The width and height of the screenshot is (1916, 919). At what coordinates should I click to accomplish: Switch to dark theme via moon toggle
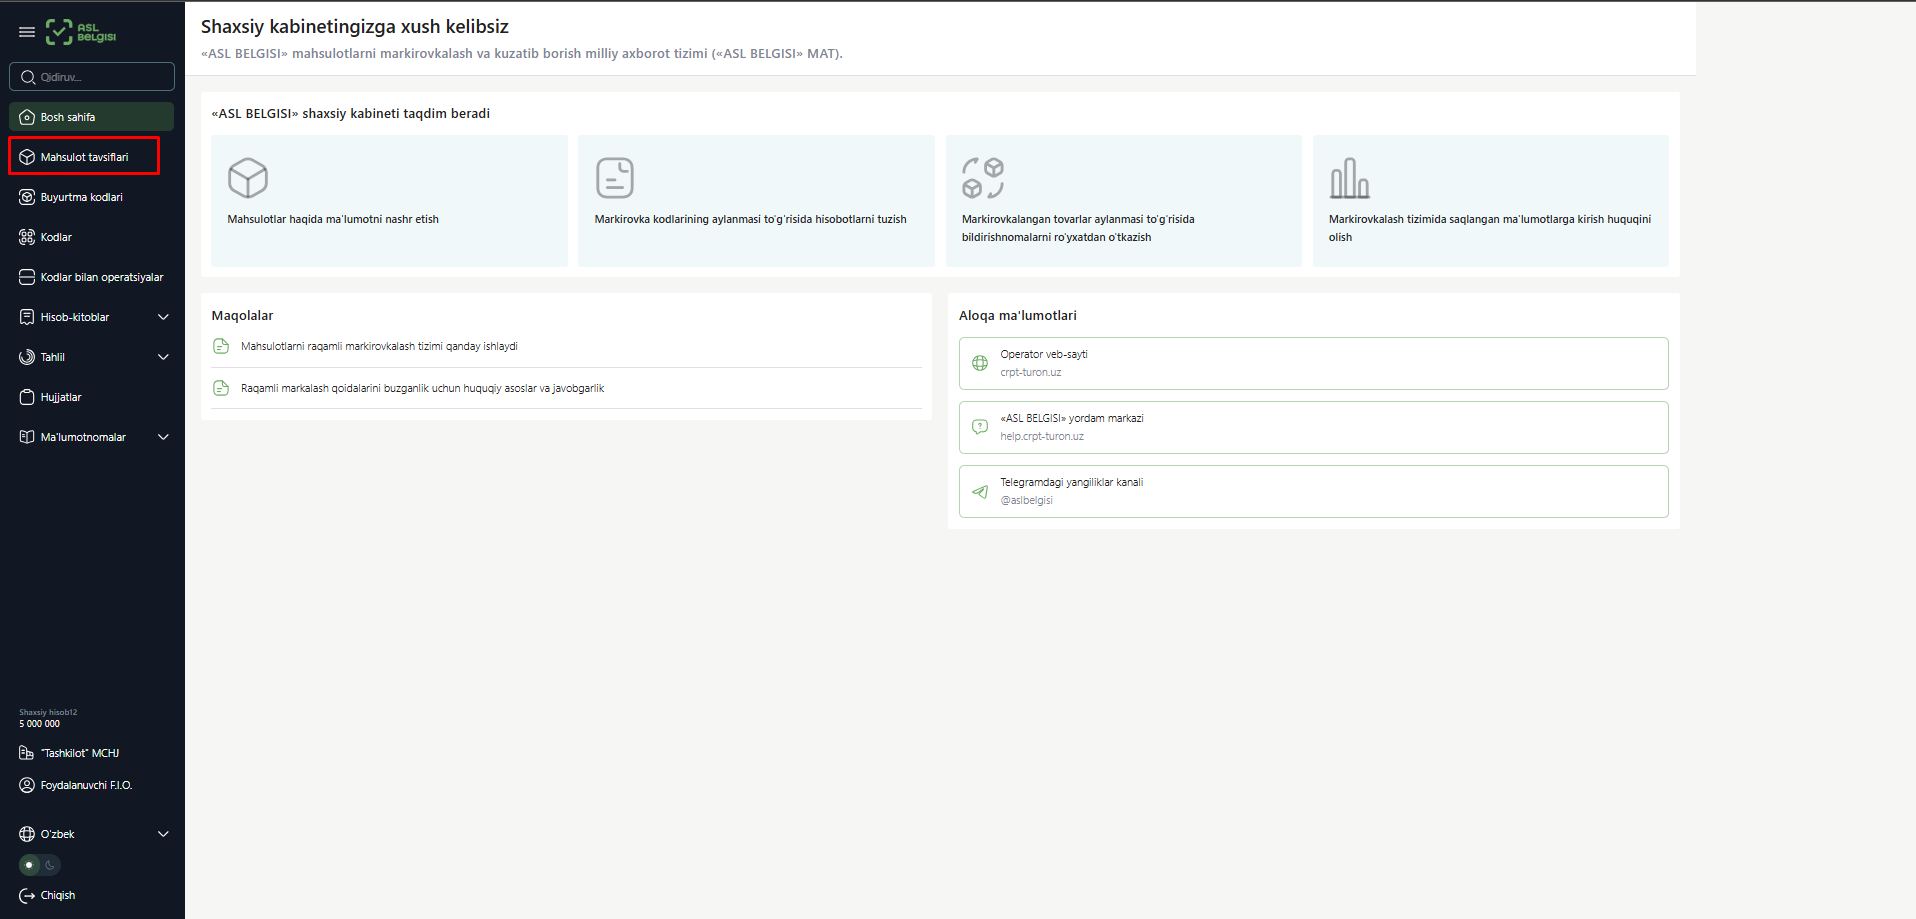pyautogui.click(x=50, y=865)
